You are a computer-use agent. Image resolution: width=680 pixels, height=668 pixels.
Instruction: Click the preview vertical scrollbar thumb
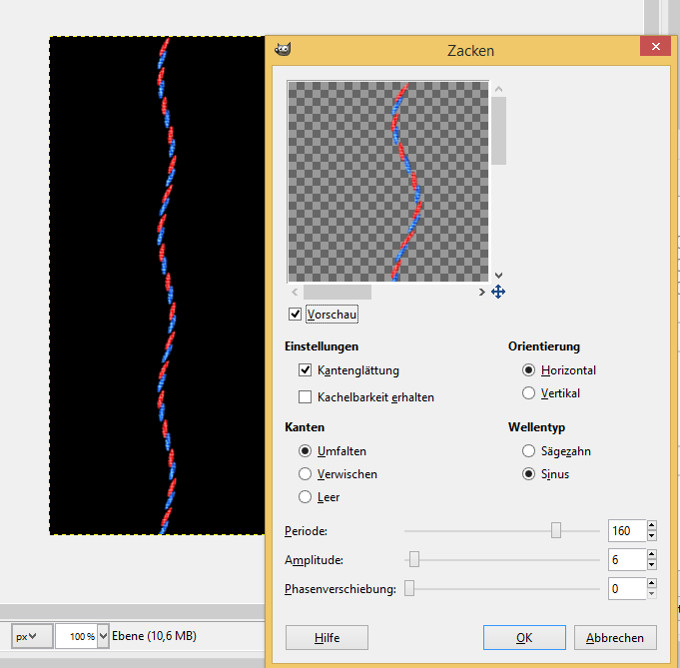[499, 131]
